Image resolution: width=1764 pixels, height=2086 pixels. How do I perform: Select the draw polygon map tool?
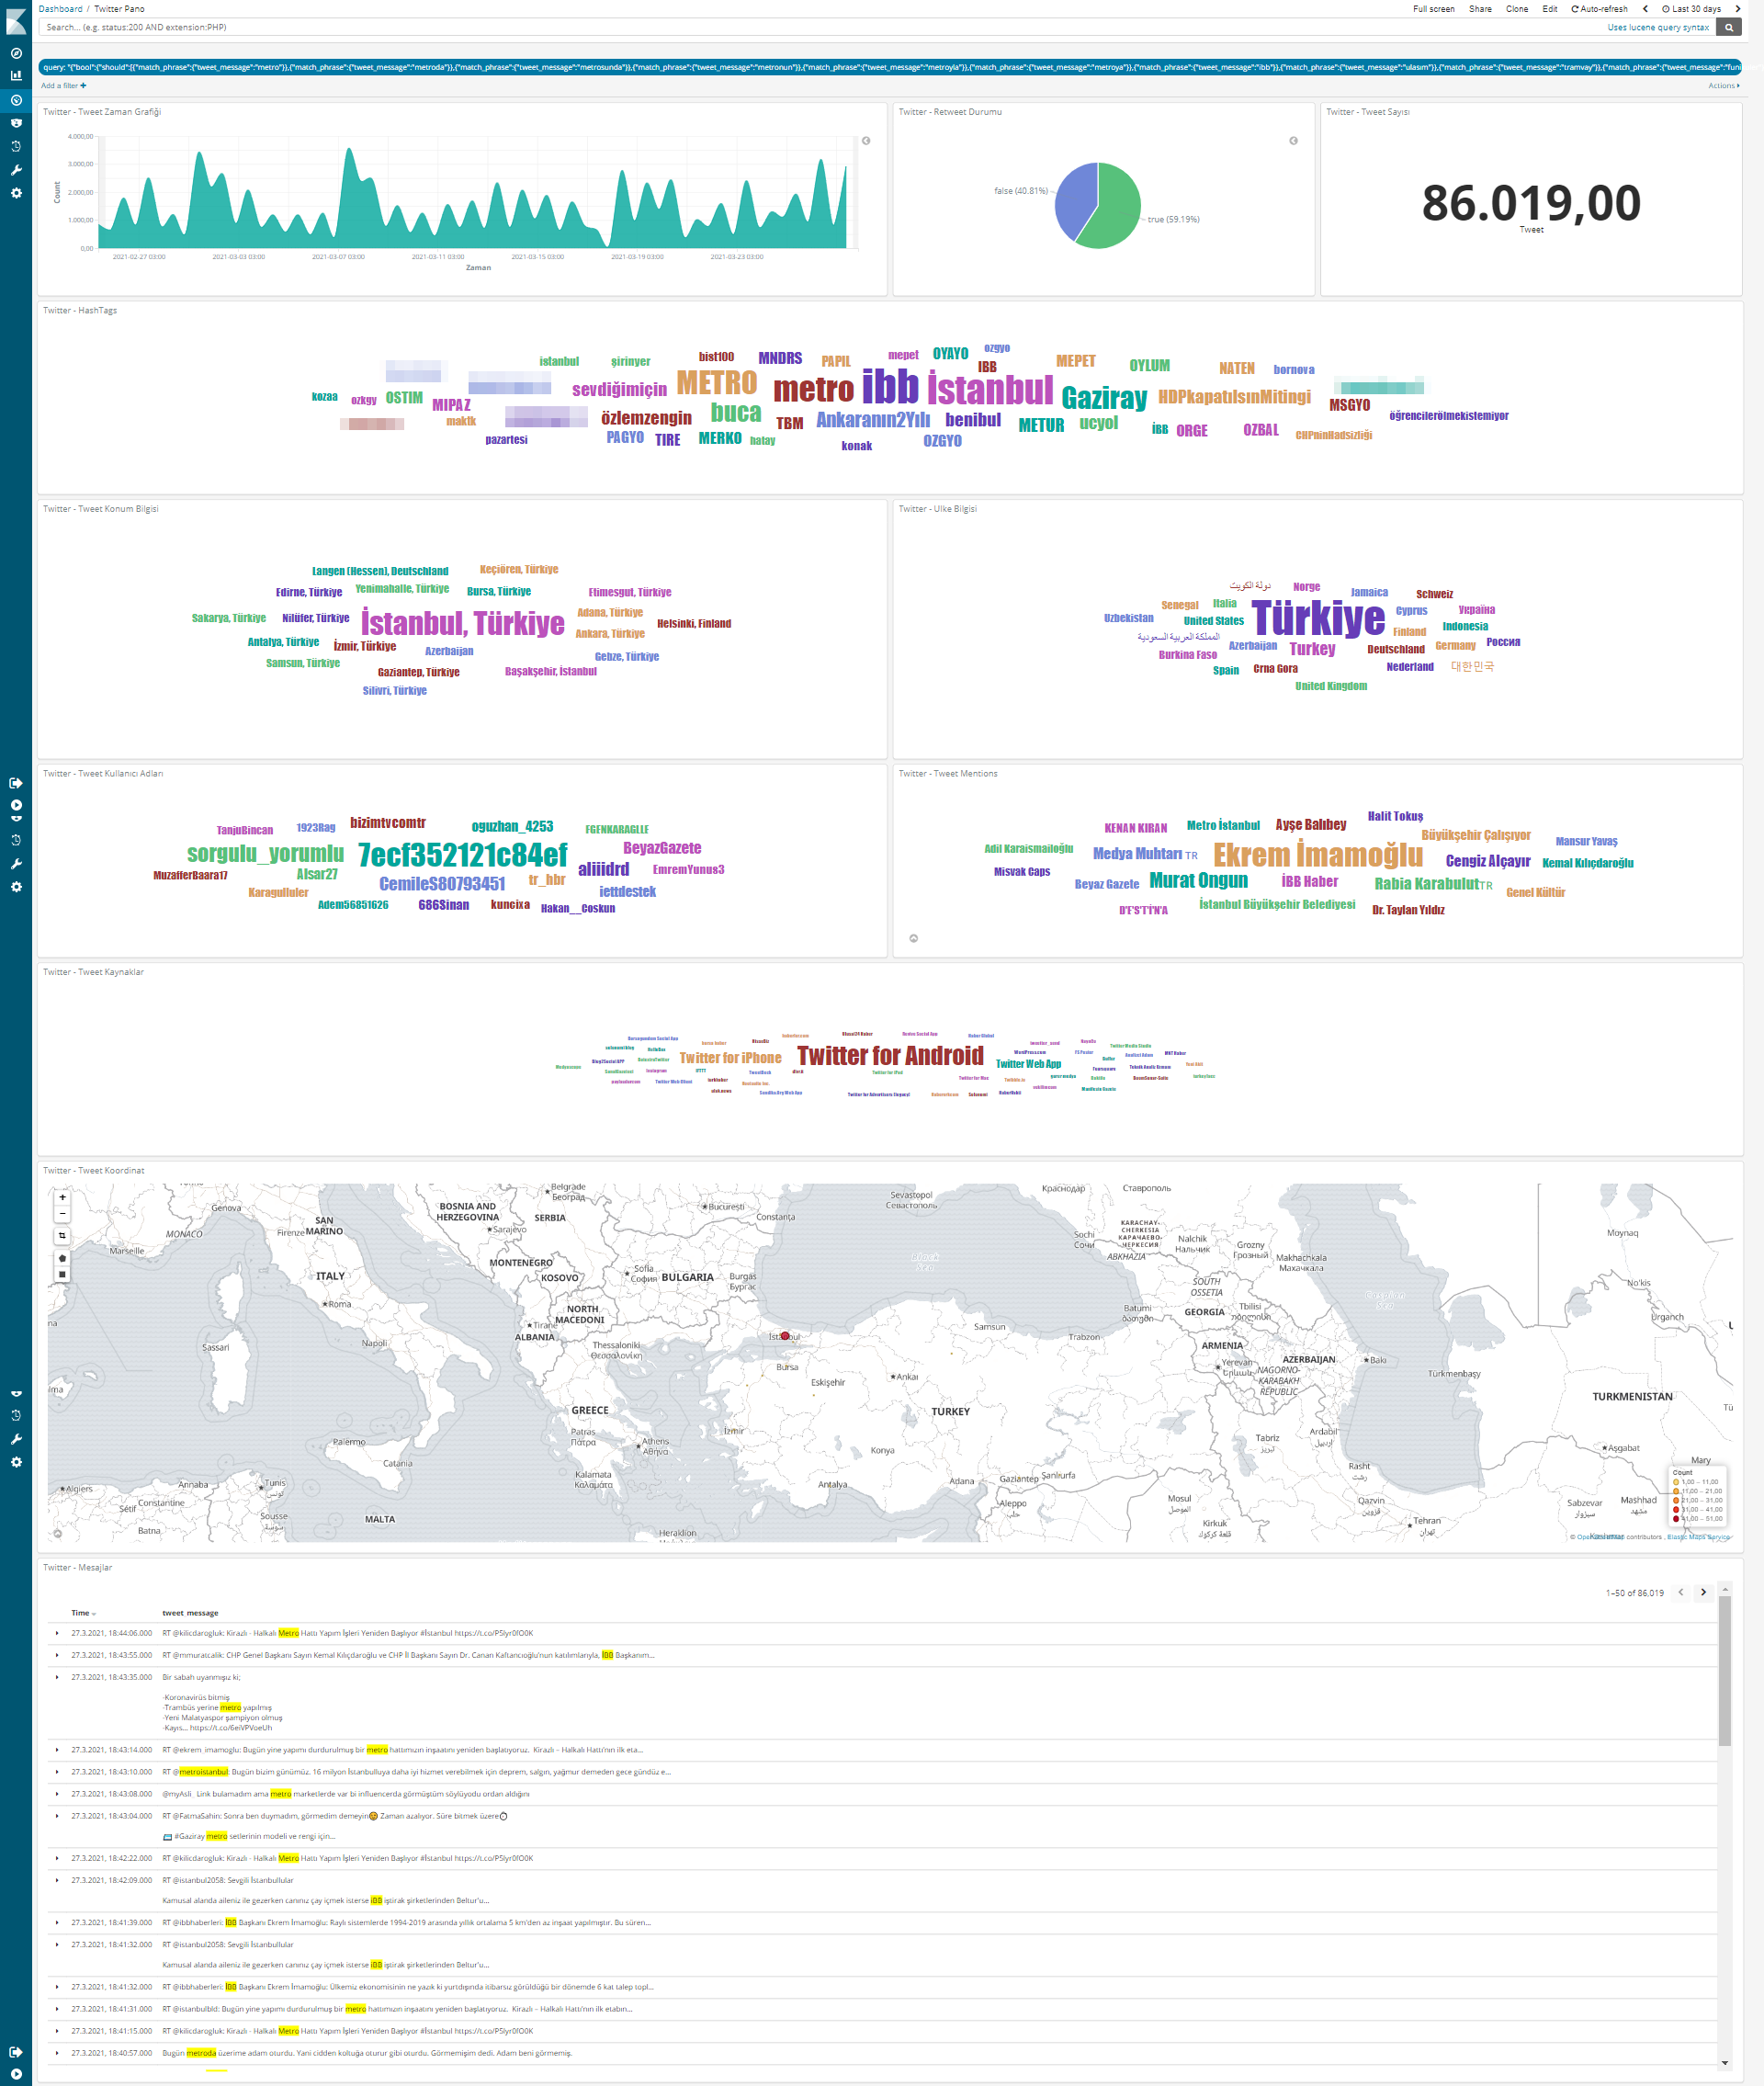[x=62, y=1258]
